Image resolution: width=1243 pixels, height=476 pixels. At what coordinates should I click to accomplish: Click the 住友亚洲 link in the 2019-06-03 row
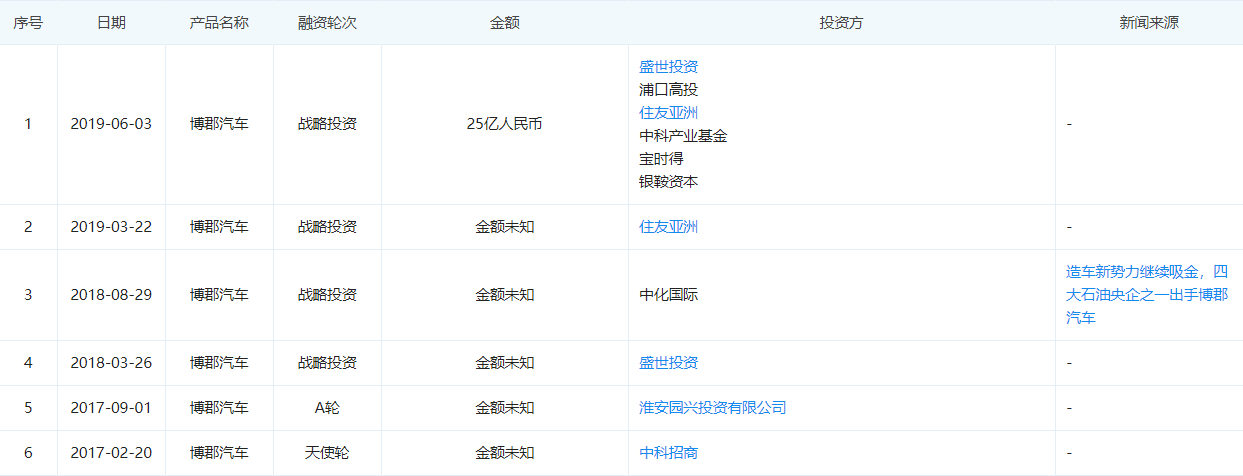[668, 113]
